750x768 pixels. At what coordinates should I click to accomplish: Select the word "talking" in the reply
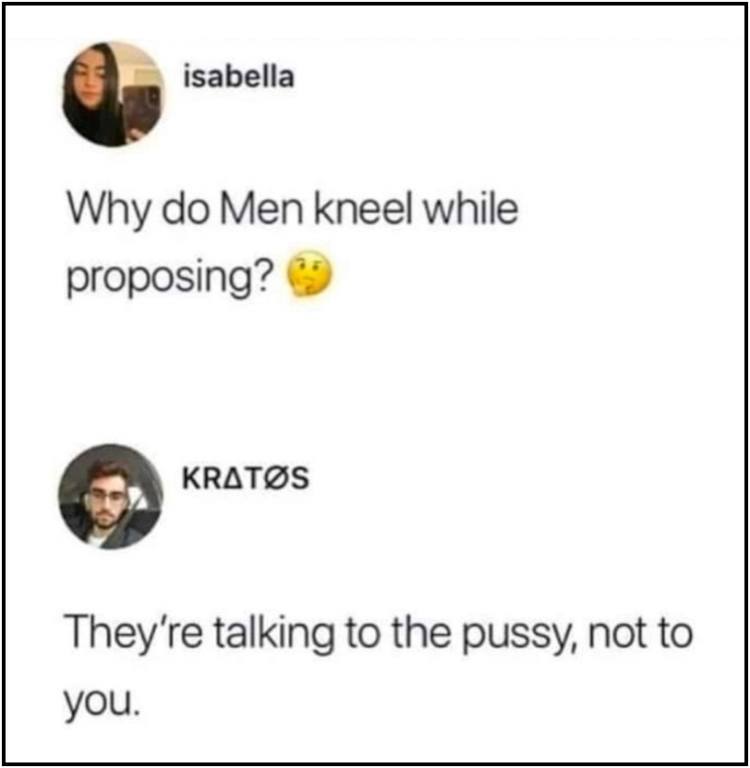(x=274, y=634)
